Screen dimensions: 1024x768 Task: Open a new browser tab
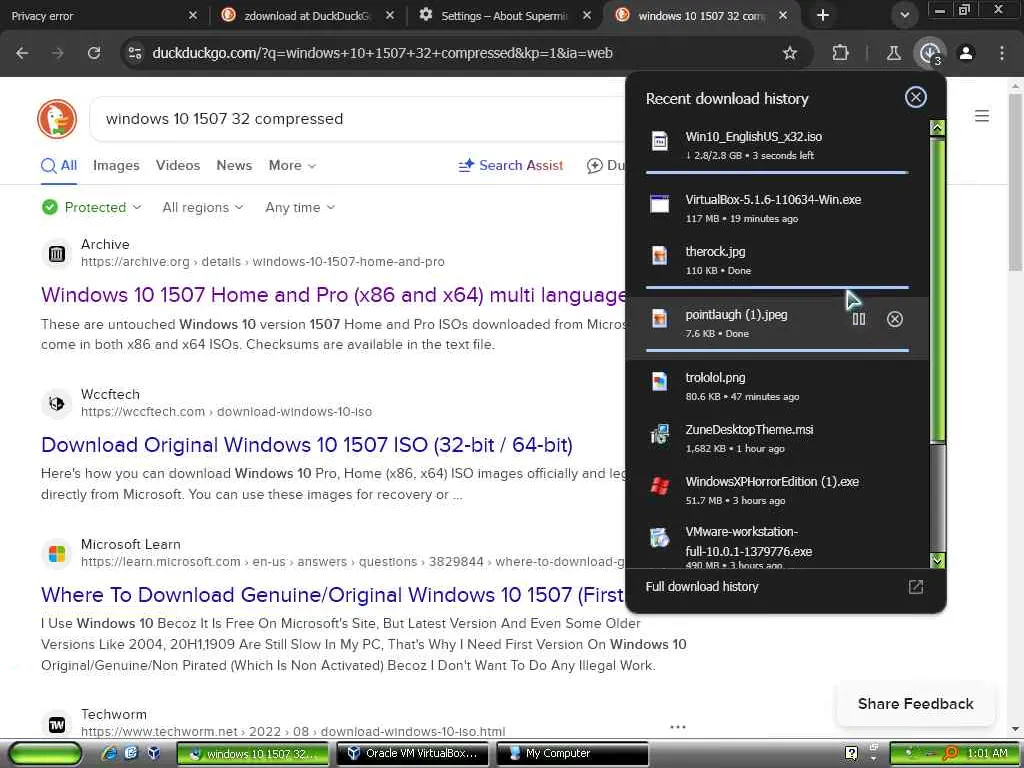point(823,15)
